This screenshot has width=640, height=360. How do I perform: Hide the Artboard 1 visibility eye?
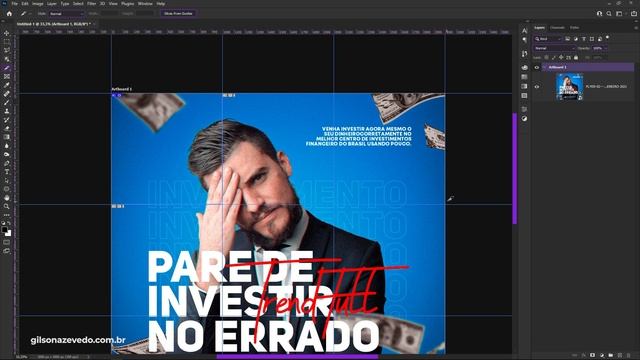click(537, 67)
